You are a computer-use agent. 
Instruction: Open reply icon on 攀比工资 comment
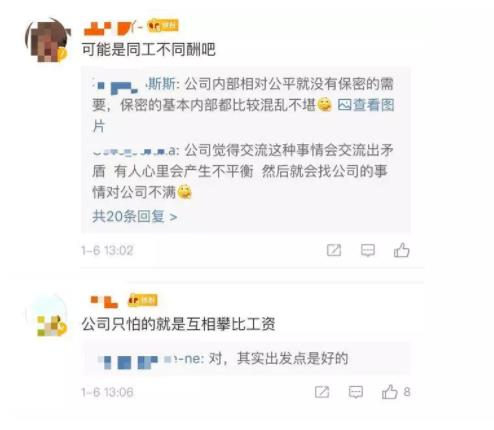pyautogui.click(x=356, y=392)
